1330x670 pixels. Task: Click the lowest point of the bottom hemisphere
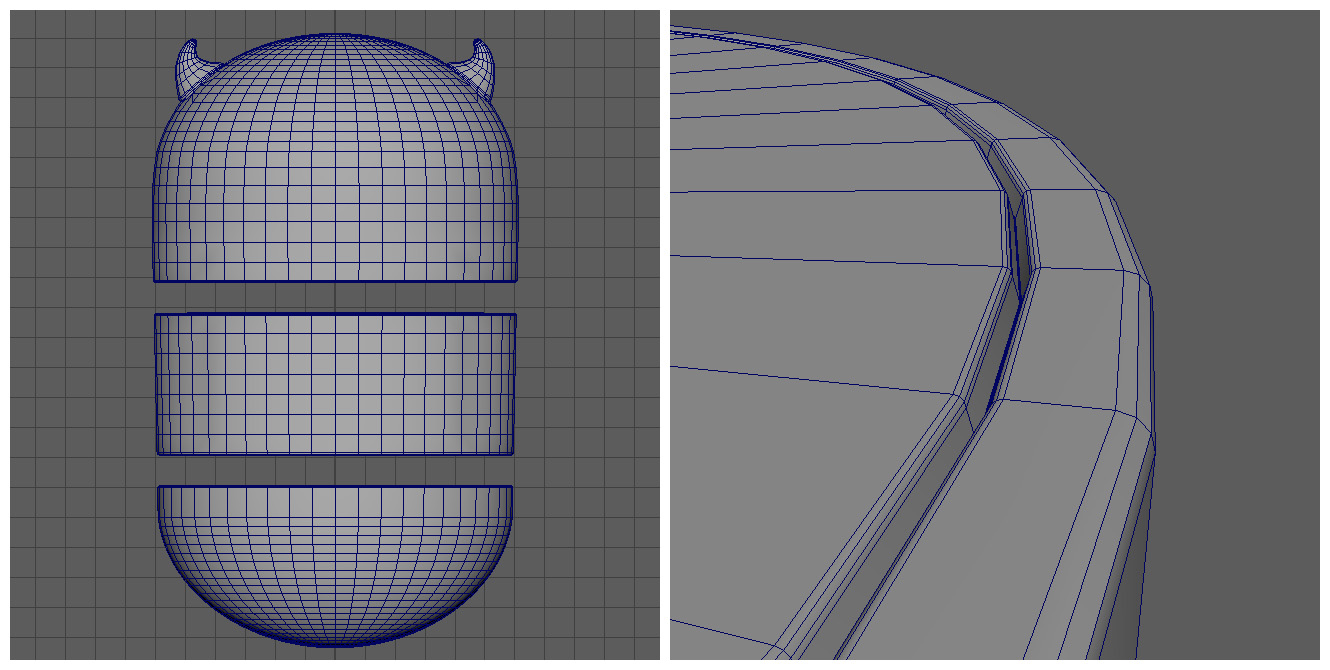(x=335, y=643)
